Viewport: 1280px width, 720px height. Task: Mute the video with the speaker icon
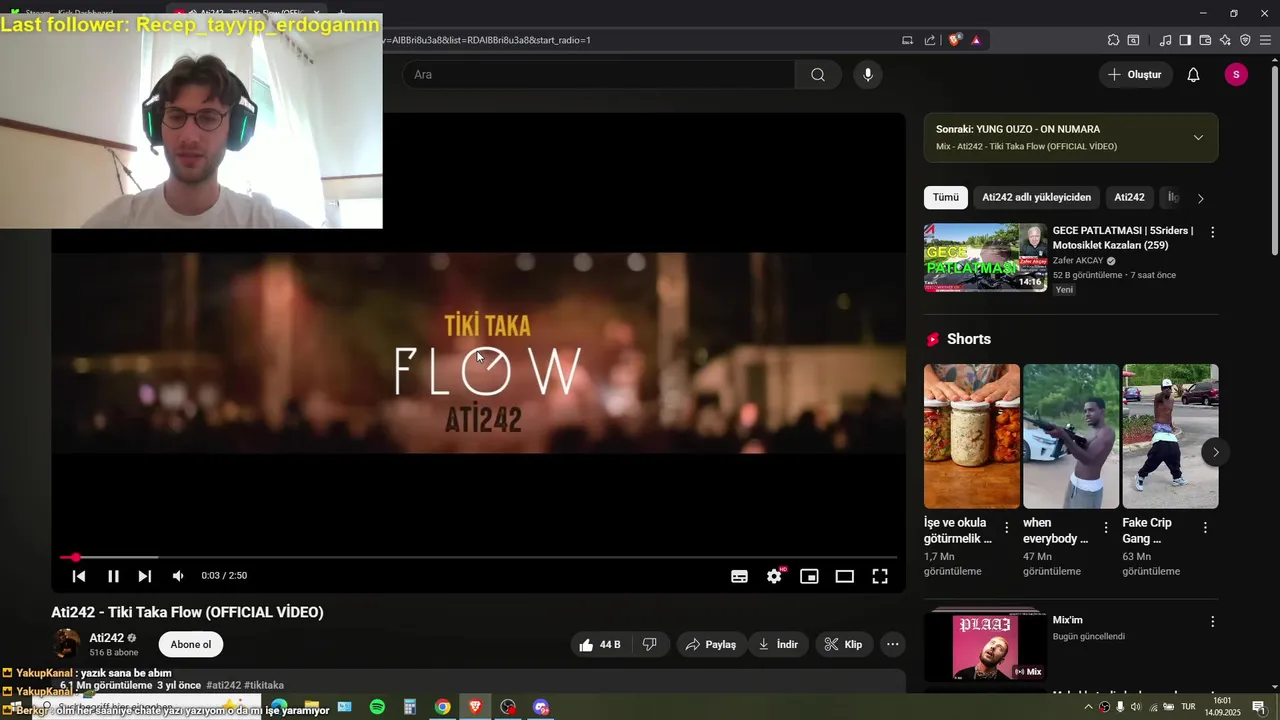tap(178, 576)
